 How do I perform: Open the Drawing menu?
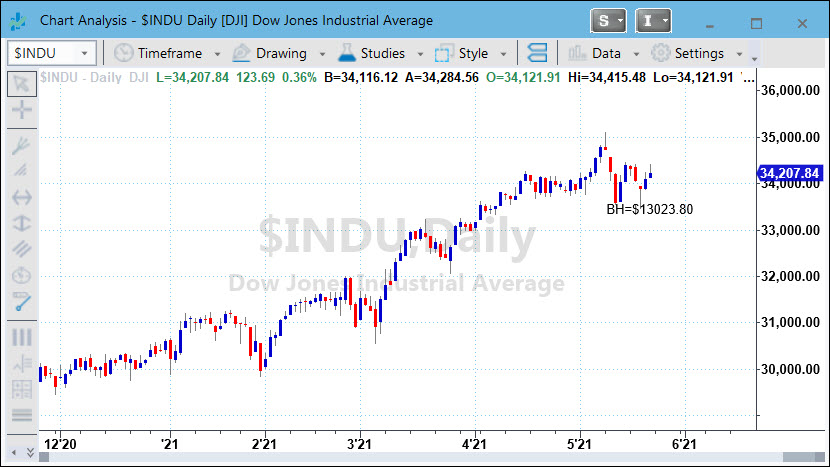281,53
